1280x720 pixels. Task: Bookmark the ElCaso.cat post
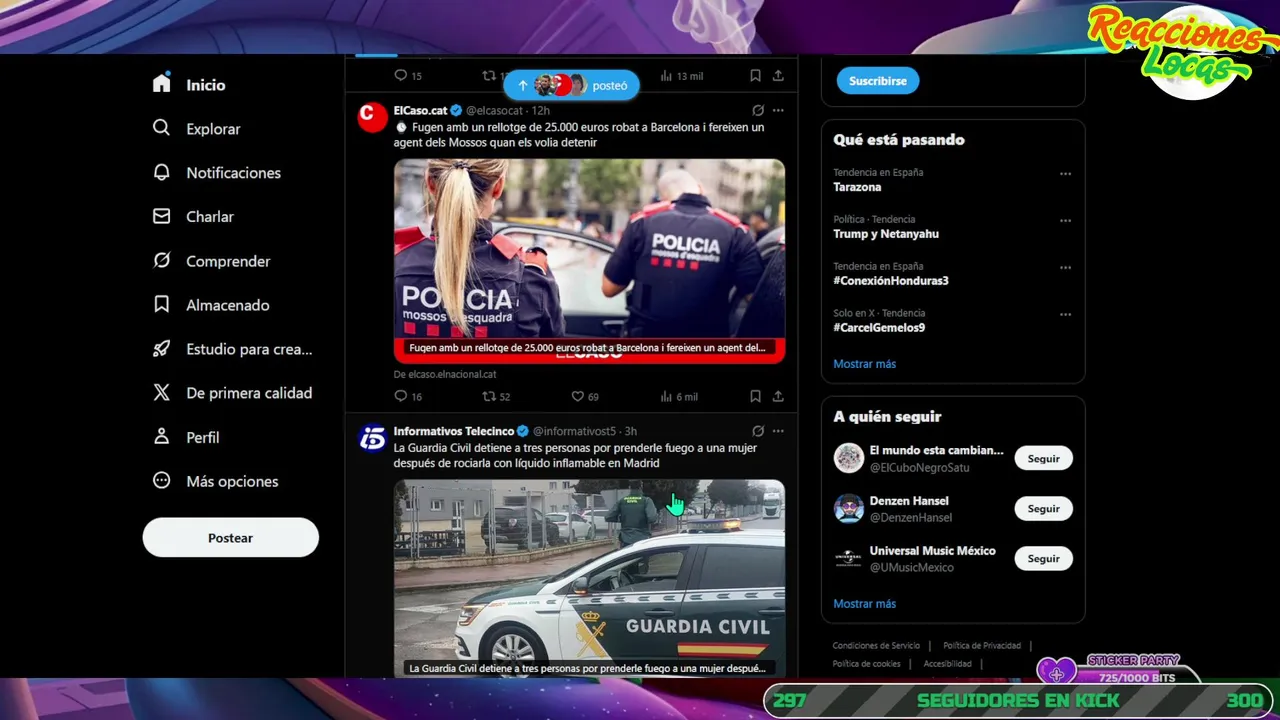(755, 396)
